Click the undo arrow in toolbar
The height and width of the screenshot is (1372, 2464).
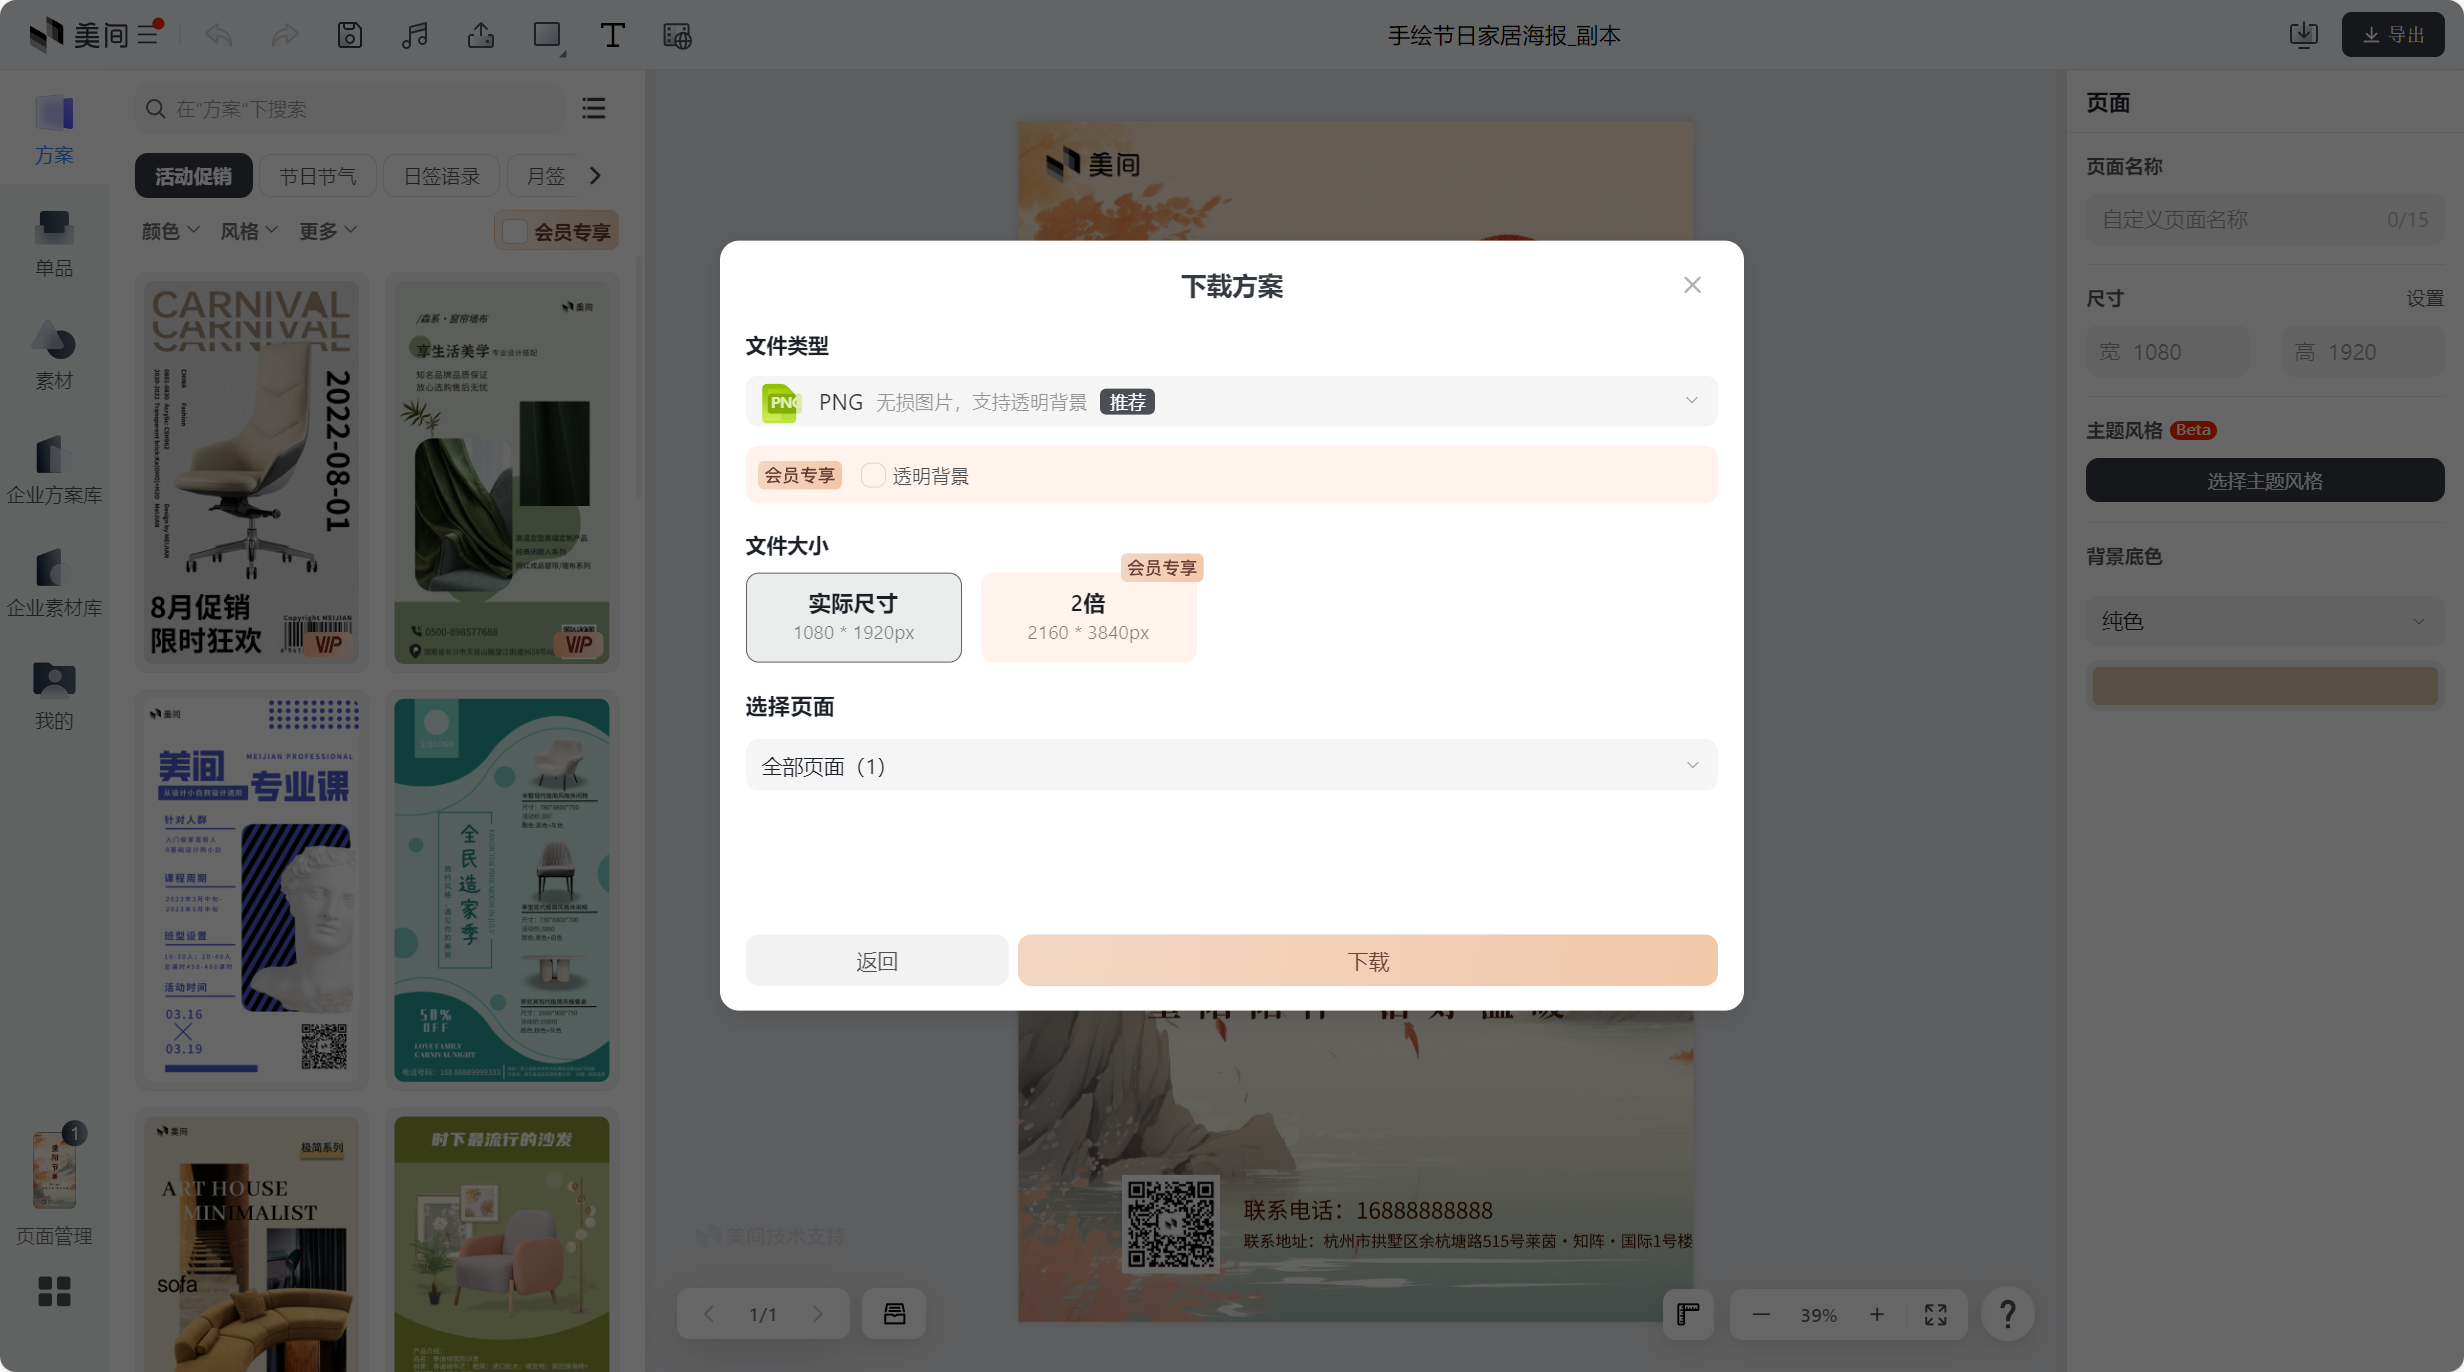tap(218, 35)
